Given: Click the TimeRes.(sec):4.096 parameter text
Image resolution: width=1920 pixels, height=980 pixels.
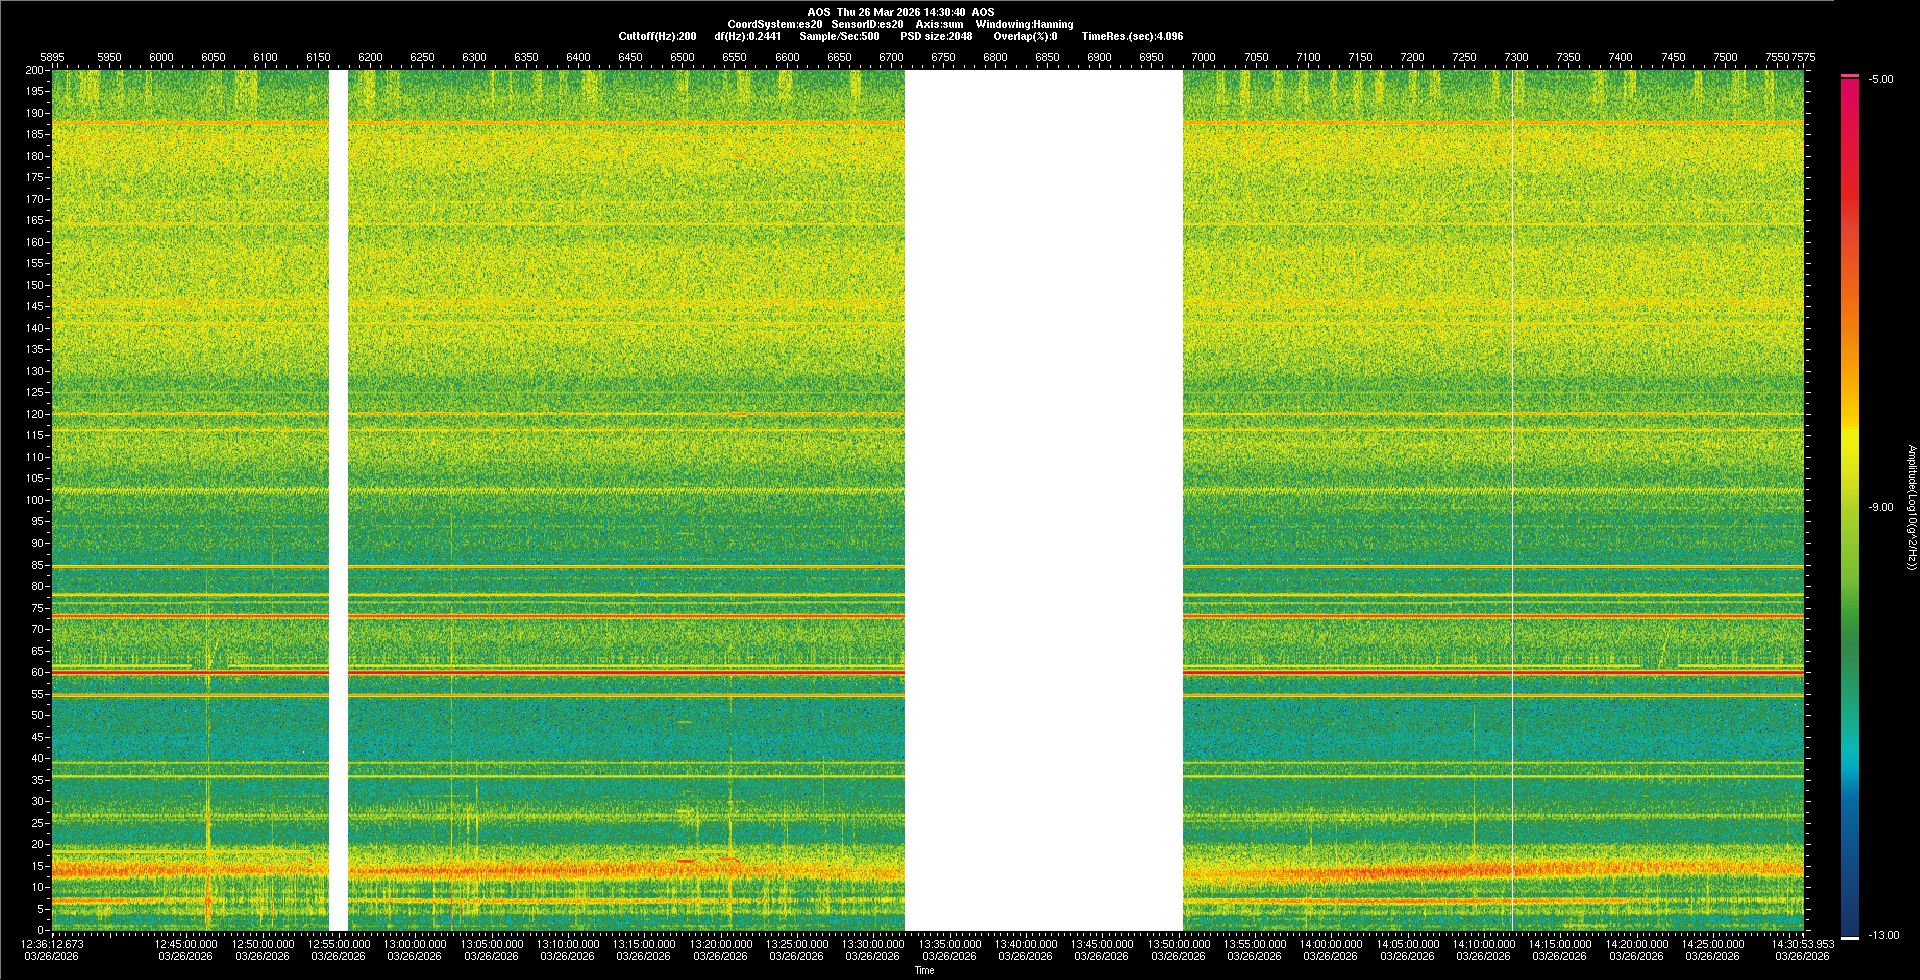Looking at the screenshot, I should click(x=1132, y=36).
